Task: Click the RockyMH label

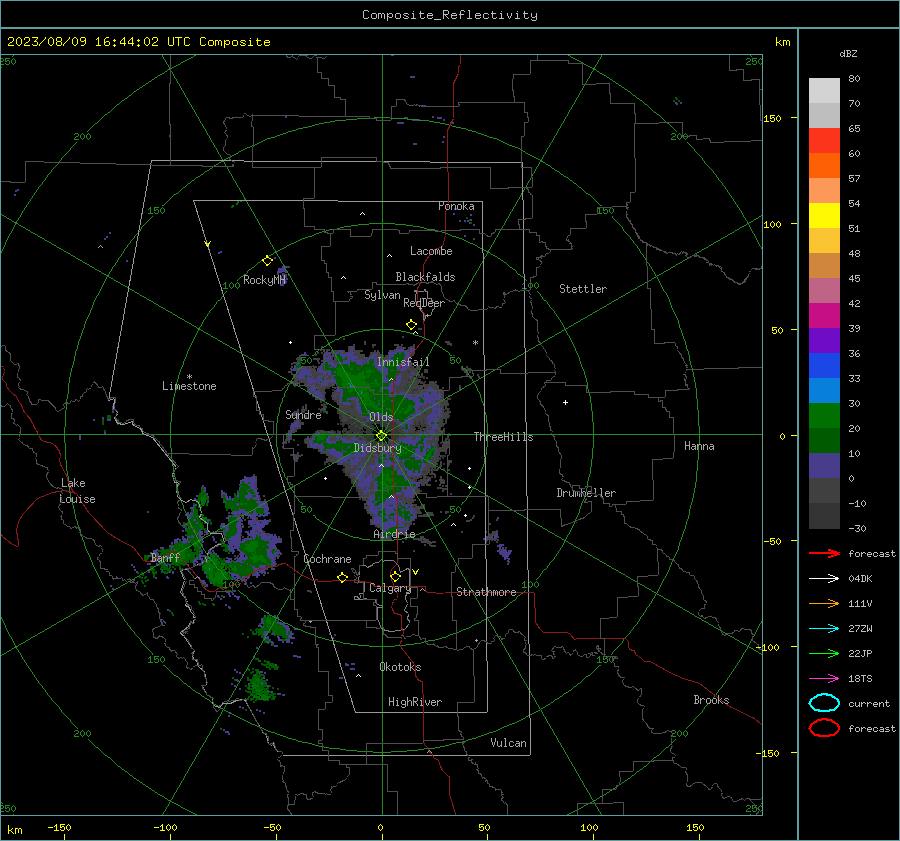Action: tap(264, 280)
